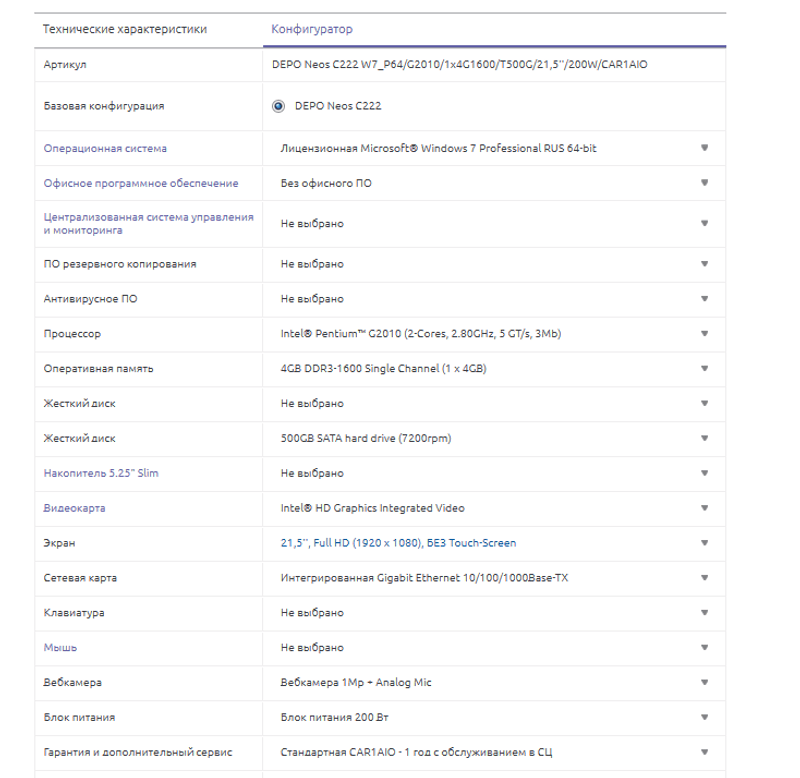Click the Антивирусное ПО dropdown arrow
Viewport: 800px width, 778px height.
704,299
